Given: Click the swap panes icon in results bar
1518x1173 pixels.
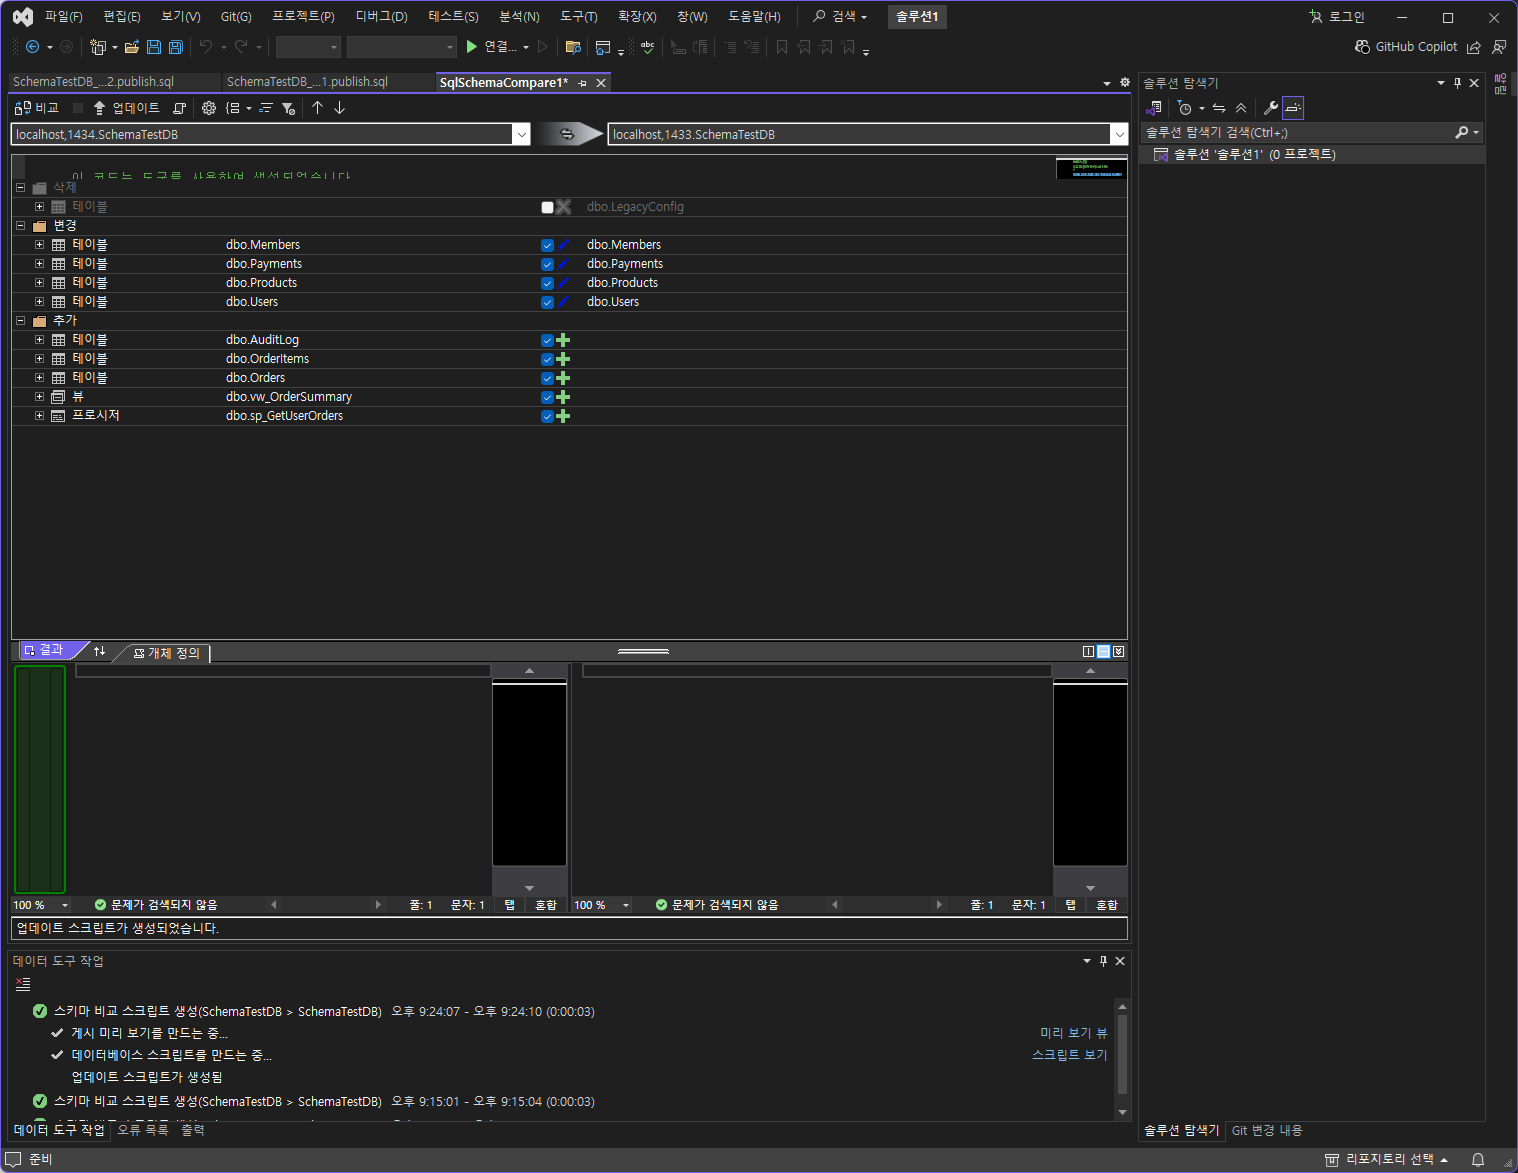Looking at the screenshot, I should pyautogui.click(x=99, y=651).
